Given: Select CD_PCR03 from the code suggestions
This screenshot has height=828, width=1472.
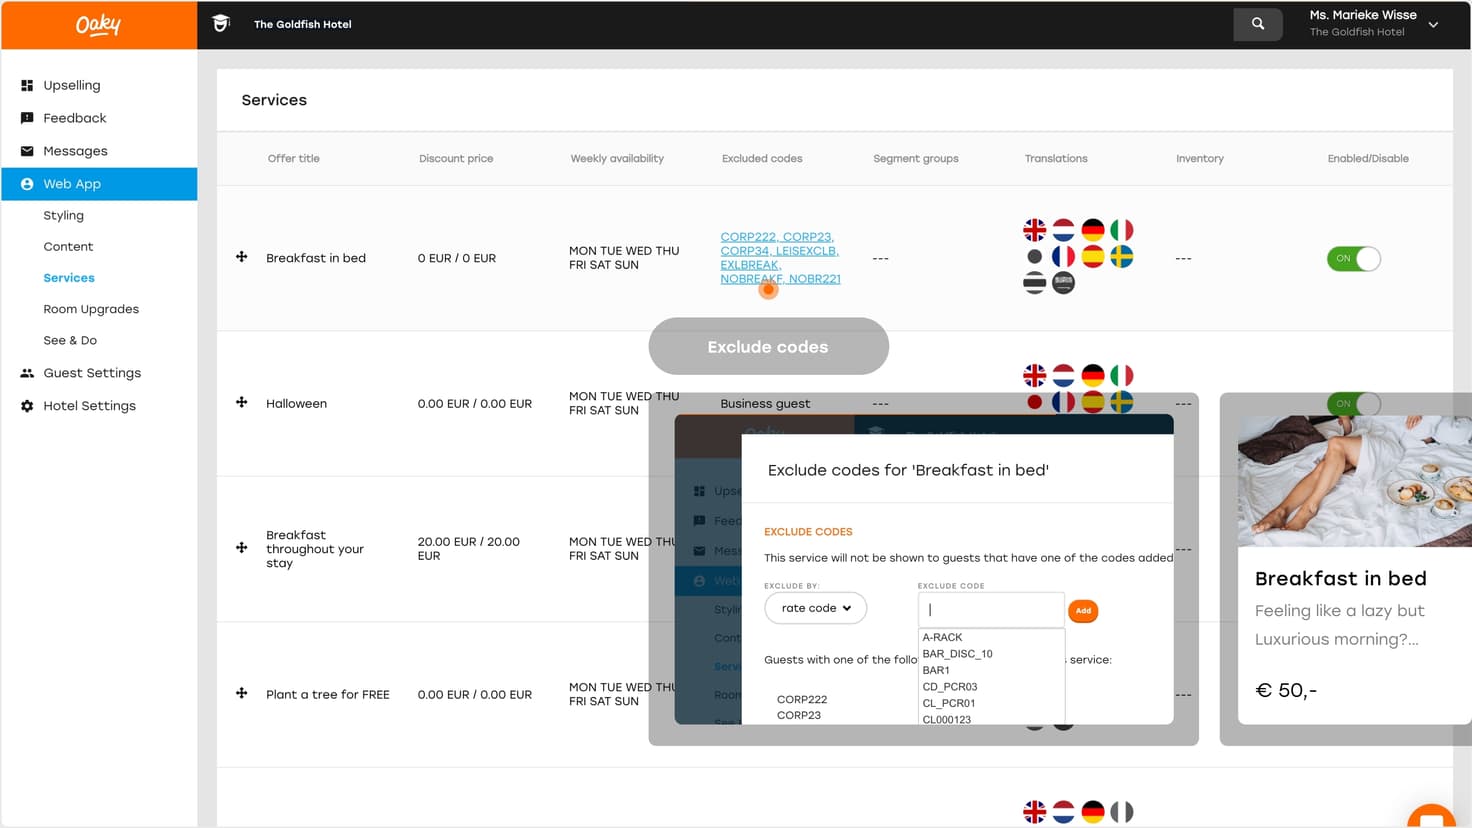Looking at the screenshot, I should pyautogui.click(x=949, y=687).
